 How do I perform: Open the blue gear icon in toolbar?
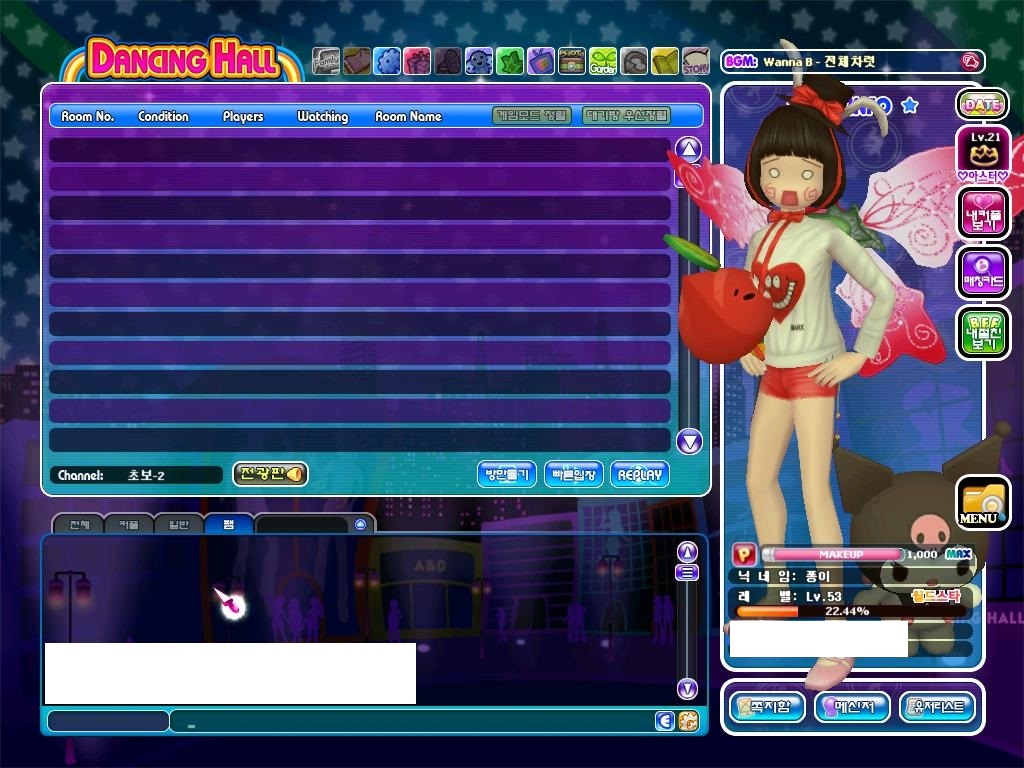[387, 61]
